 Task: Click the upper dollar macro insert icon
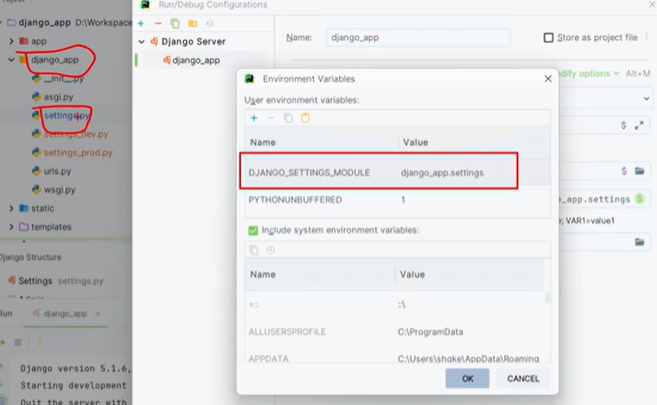(623, 125)
